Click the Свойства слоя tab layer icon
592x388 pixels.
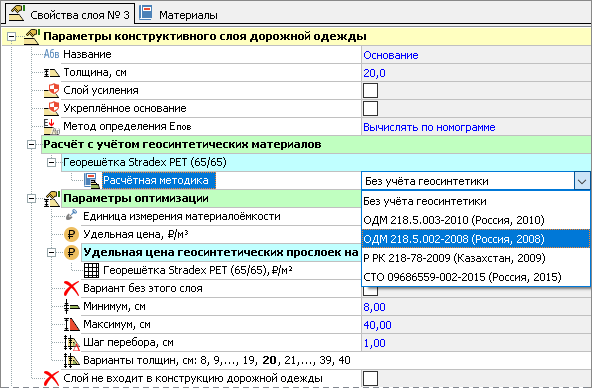[x=17, y=13]
